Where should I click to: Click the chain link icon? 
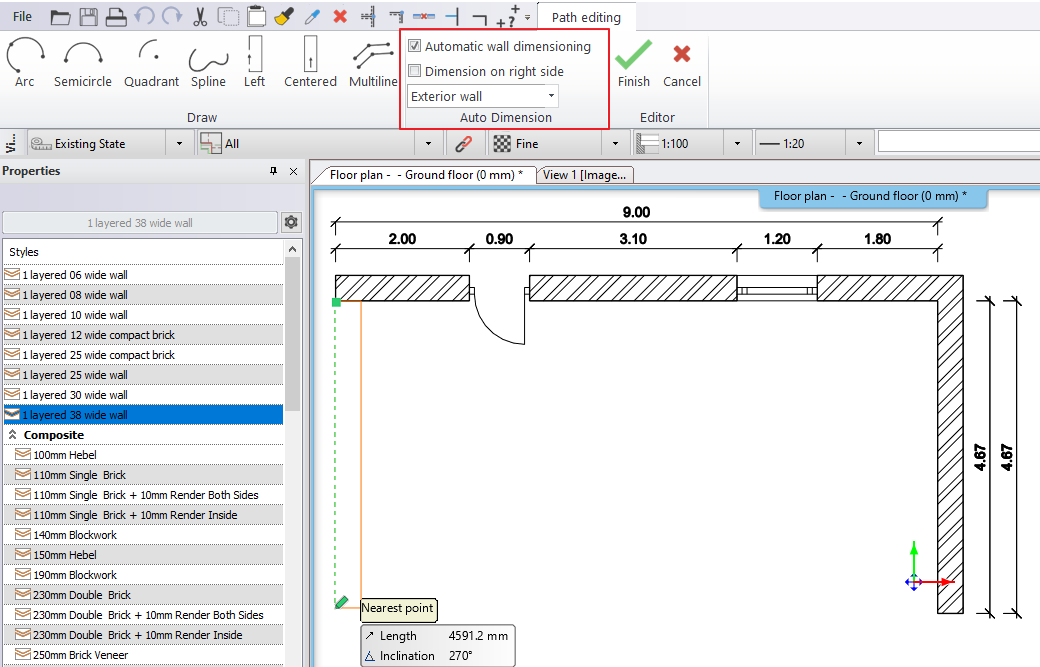pyautogui.click(x=463, y=144)
